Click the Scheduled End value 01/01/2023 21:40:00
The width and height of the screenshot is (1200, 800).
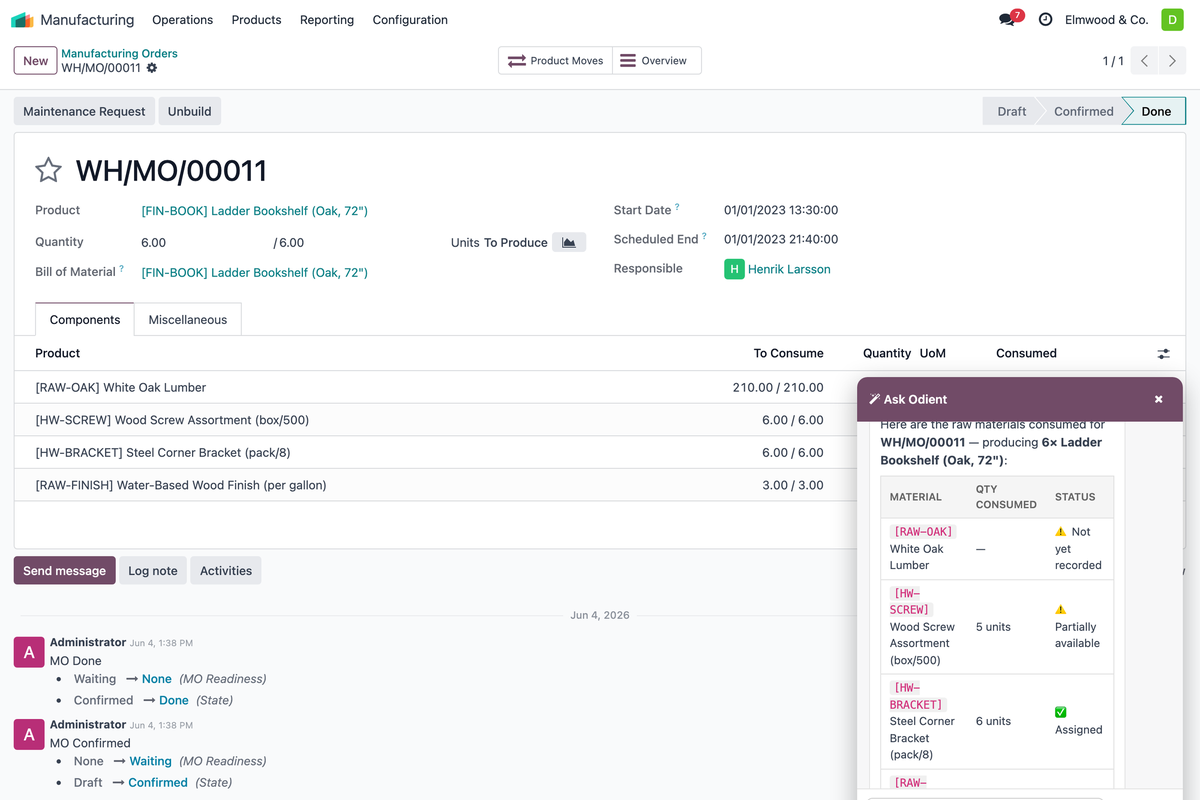(x=781, y=239)
